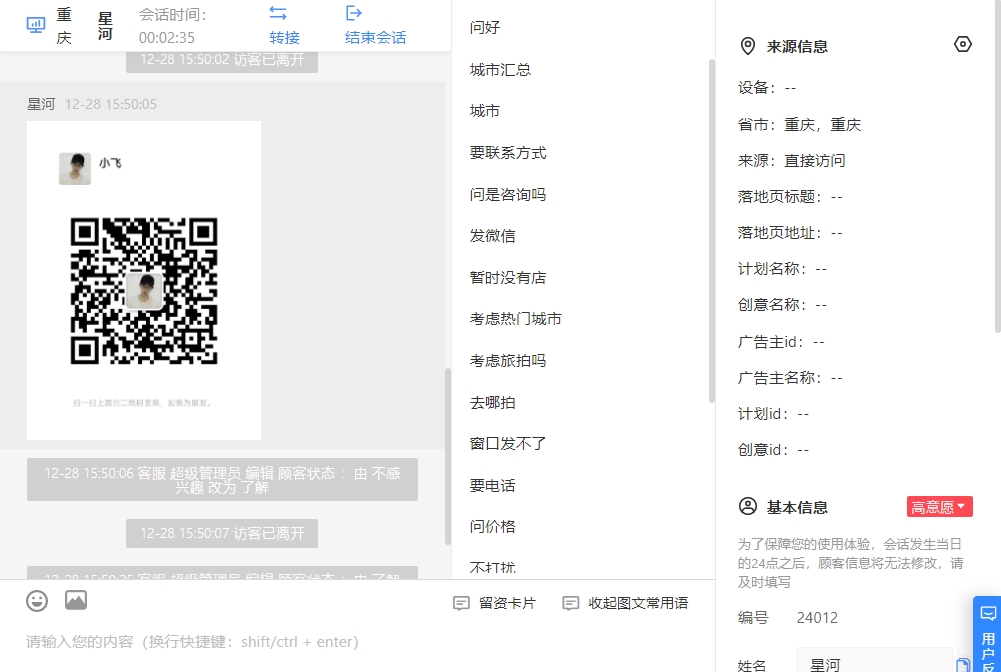
Task: Select quick reply 考虑旅拍吗
Action: [x=508, y=361]
